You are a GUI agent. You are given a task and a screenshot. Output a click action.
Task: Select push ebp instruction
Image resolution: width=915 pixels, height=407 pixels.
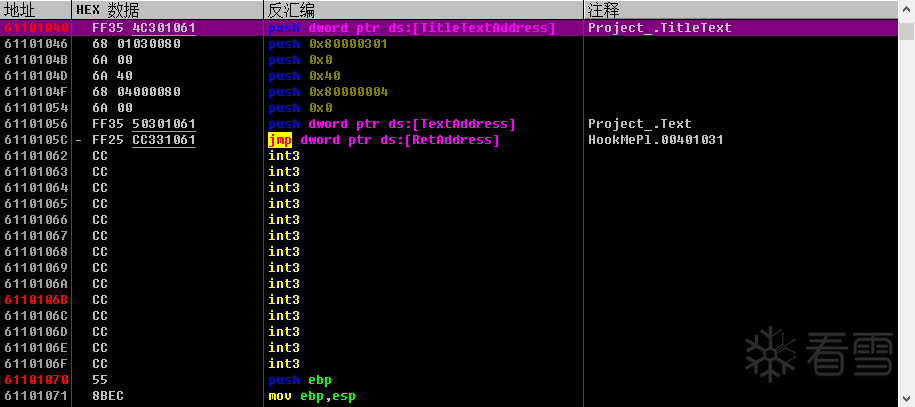(x=300, y=380)
